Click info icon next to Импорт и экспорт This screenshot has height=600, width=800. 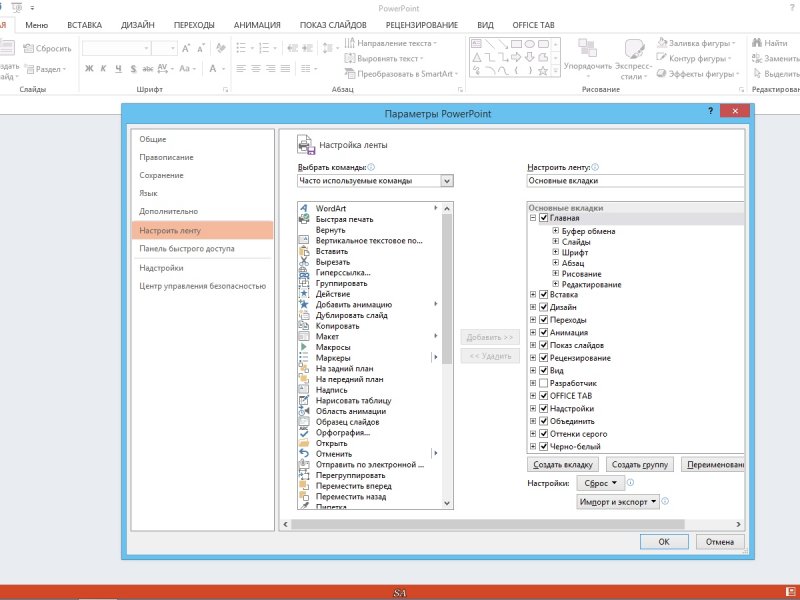tap(665, 502)
